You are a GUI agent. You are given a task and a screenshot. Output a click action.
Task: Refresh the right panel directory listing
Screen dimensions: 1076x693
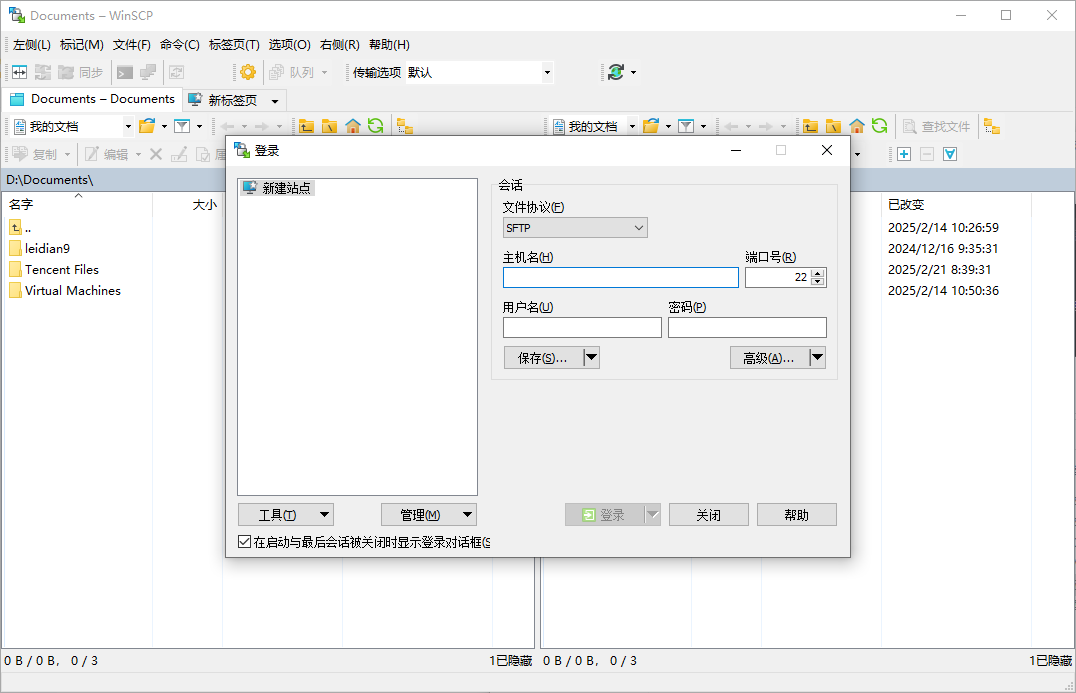[880, 126]
